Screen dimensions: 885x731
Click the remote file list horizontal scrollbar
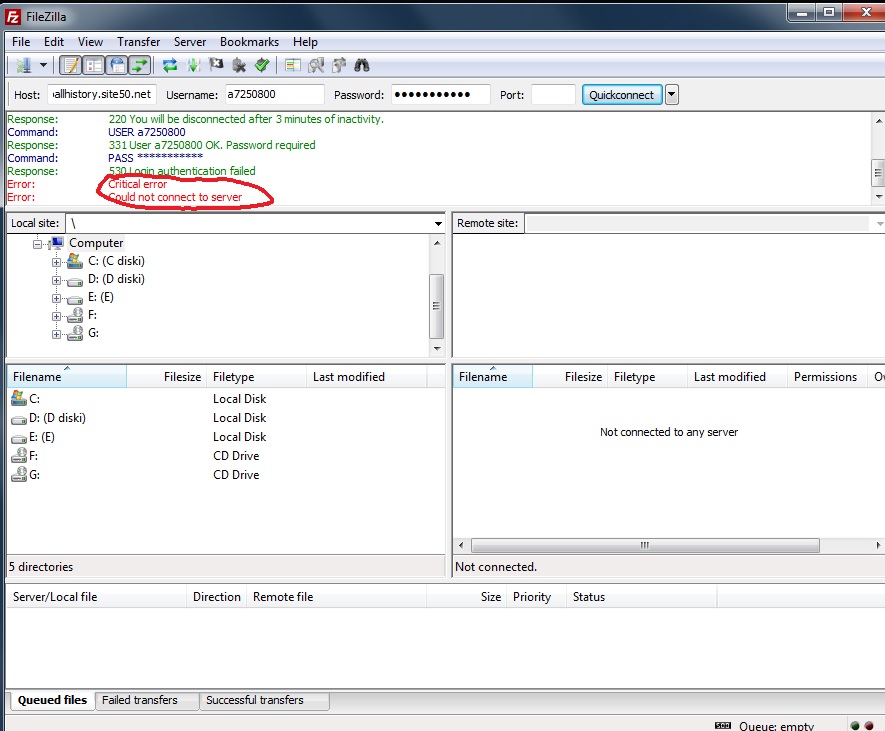pyautogui.click(x=644, y=546)
